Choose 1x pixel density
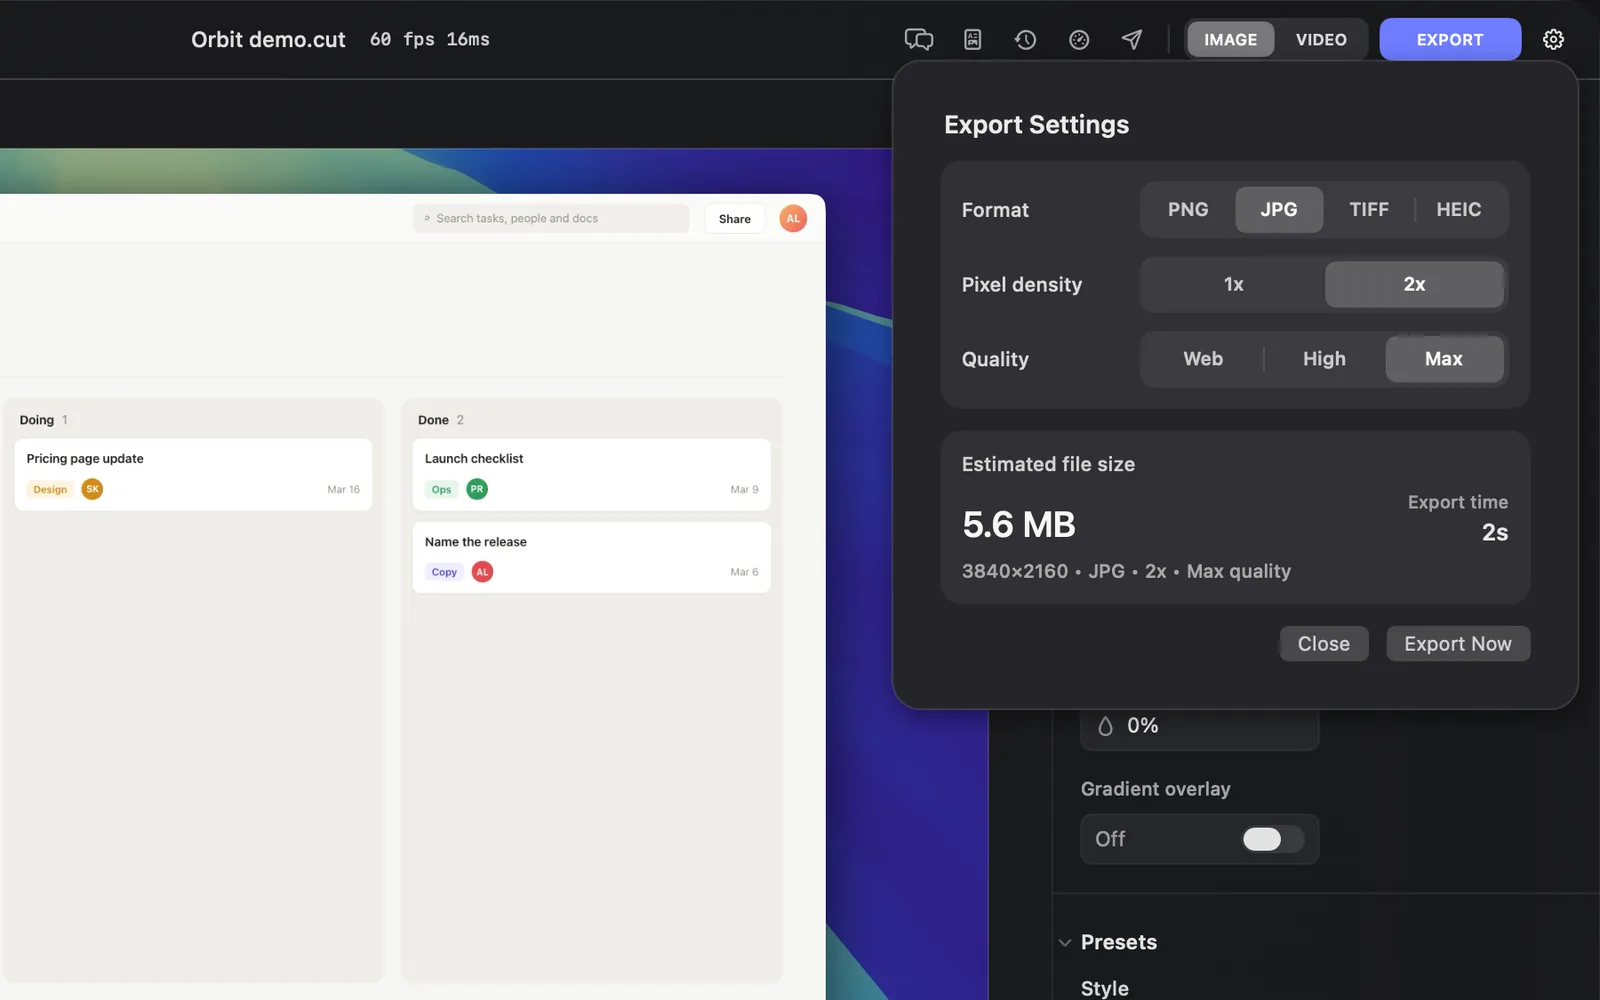 pyautogui.click(x=1234, y=285)
